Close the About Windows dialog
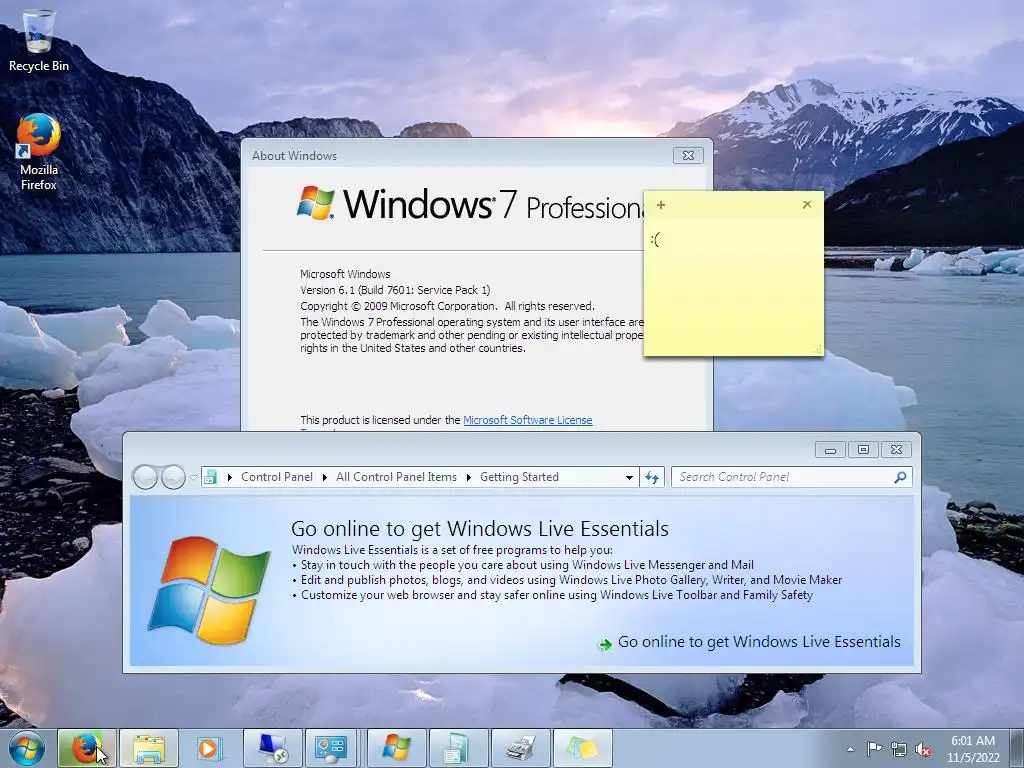The height and width of the screenshot is (768, 1024). 688,155
